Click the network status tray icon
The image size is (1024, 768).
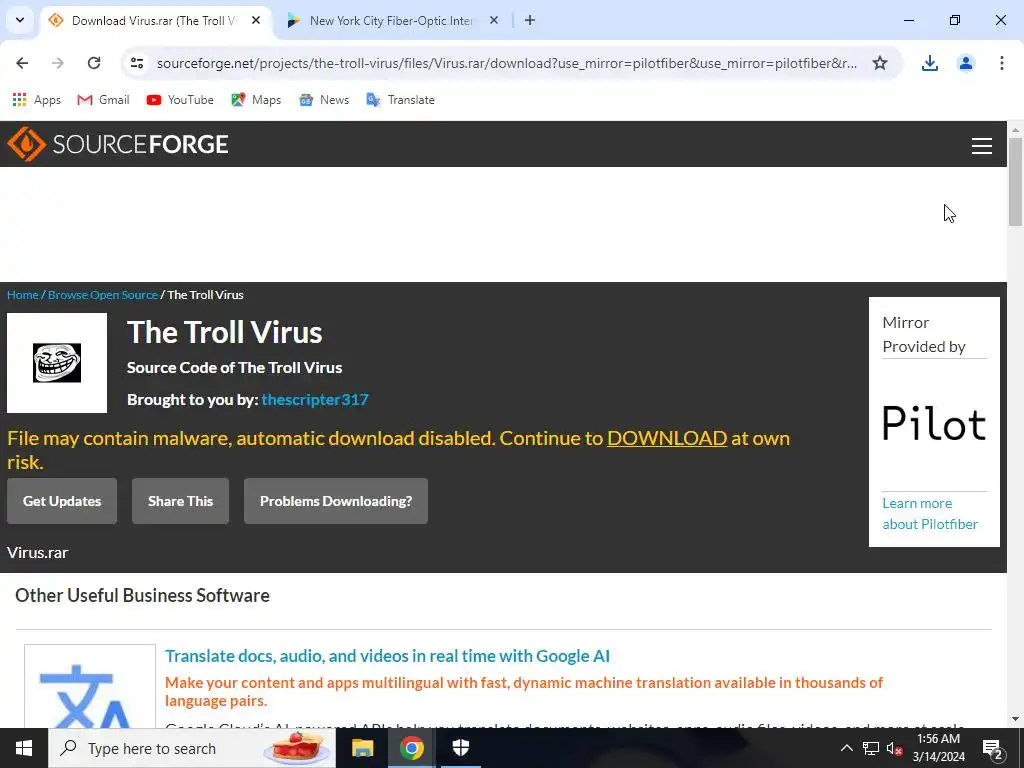click(871, 748)
